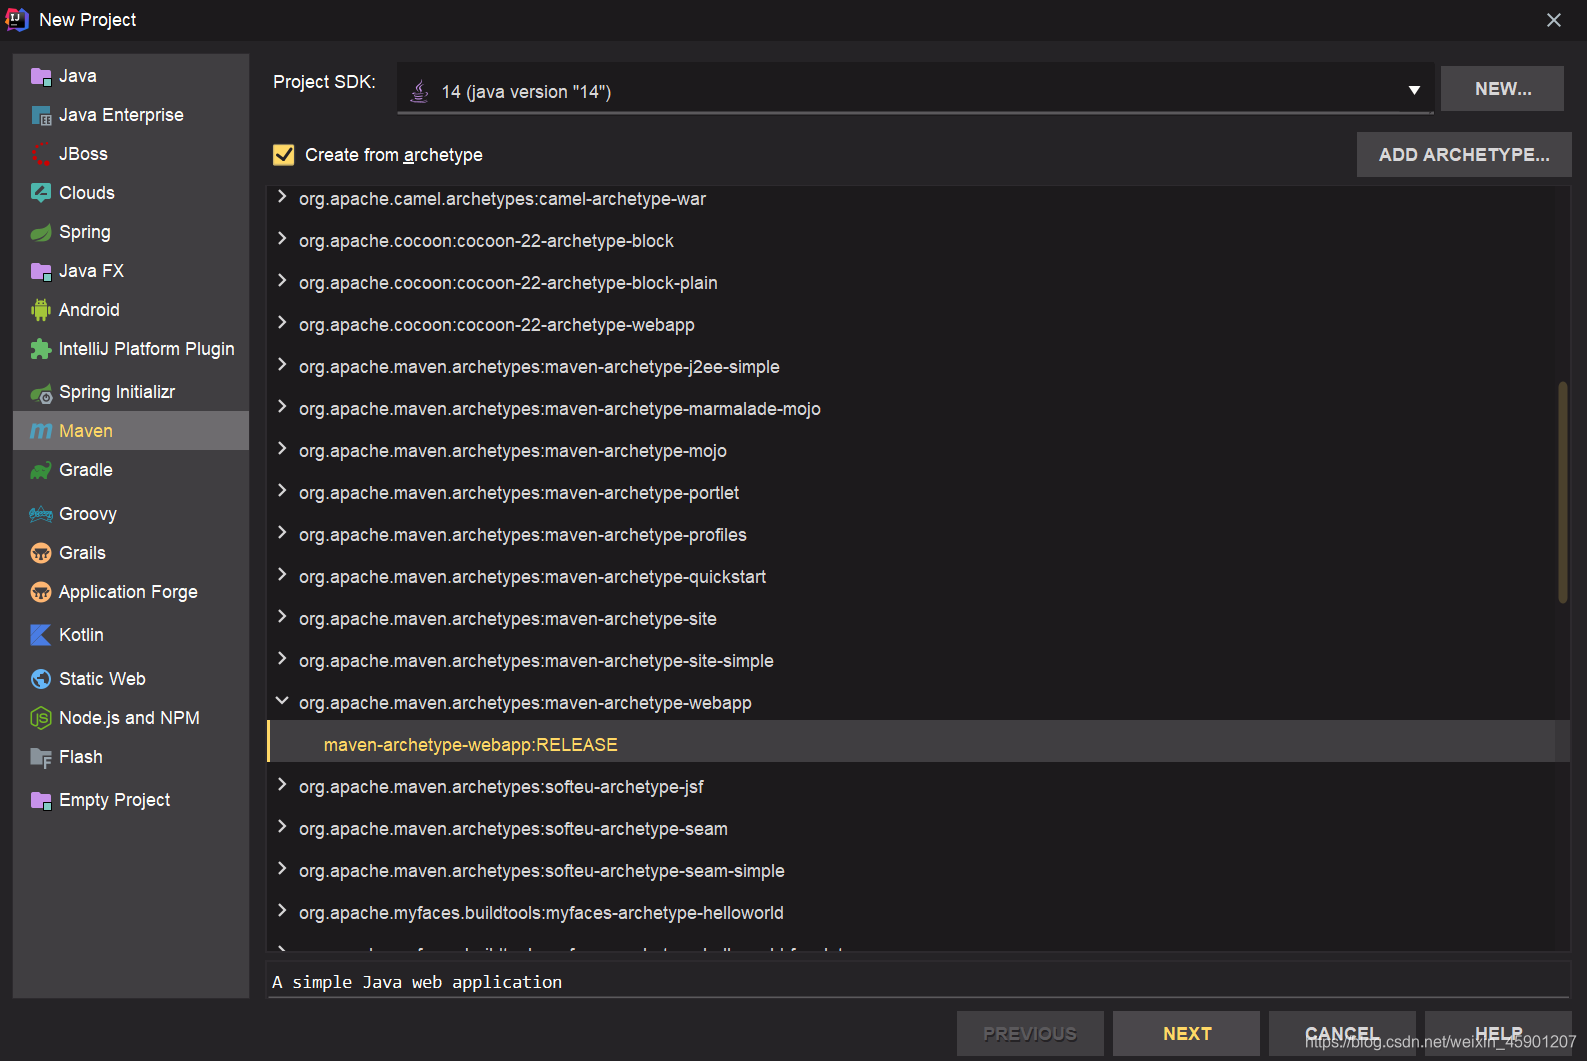1587x1061 pixels.
Task: Click the IntelliJ Platform Plugin puzzle icon
Action: point(41,349)
